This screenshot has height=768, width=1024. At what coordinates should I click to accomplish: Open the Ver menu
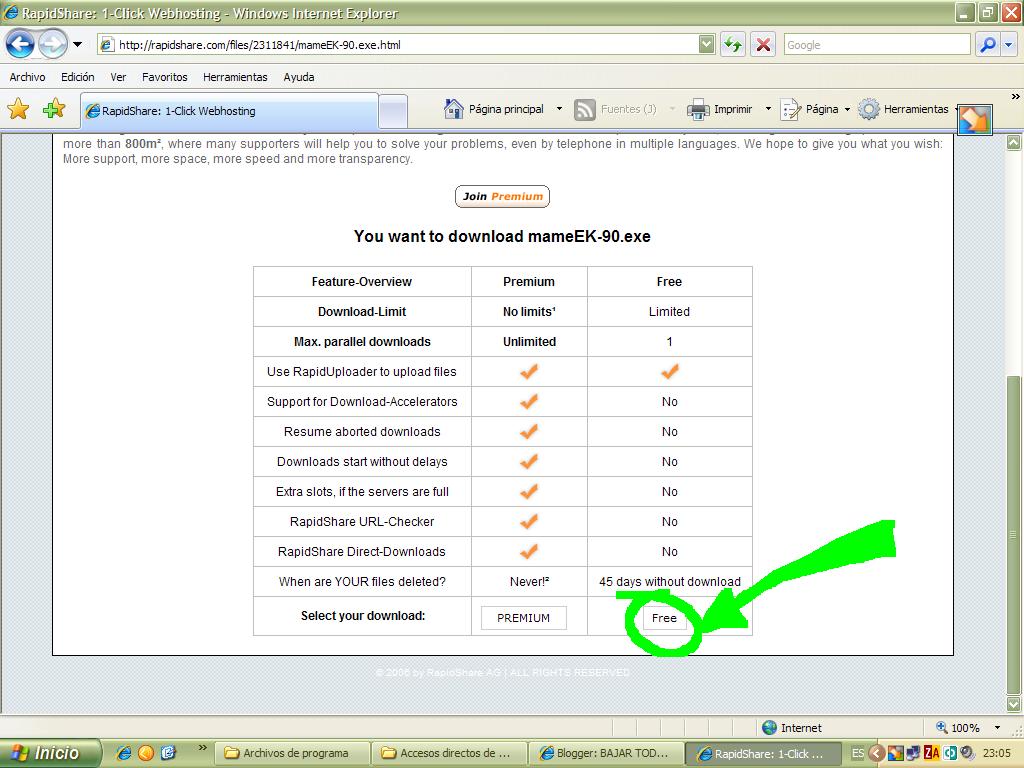click(x=118, y=77)
